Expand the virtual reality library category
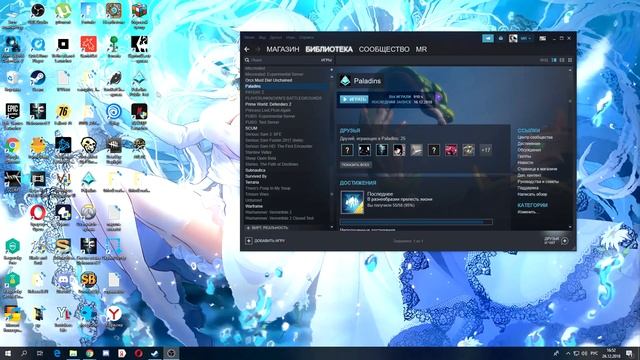Viewport: 640px width, 360px height. pos(267,228)
